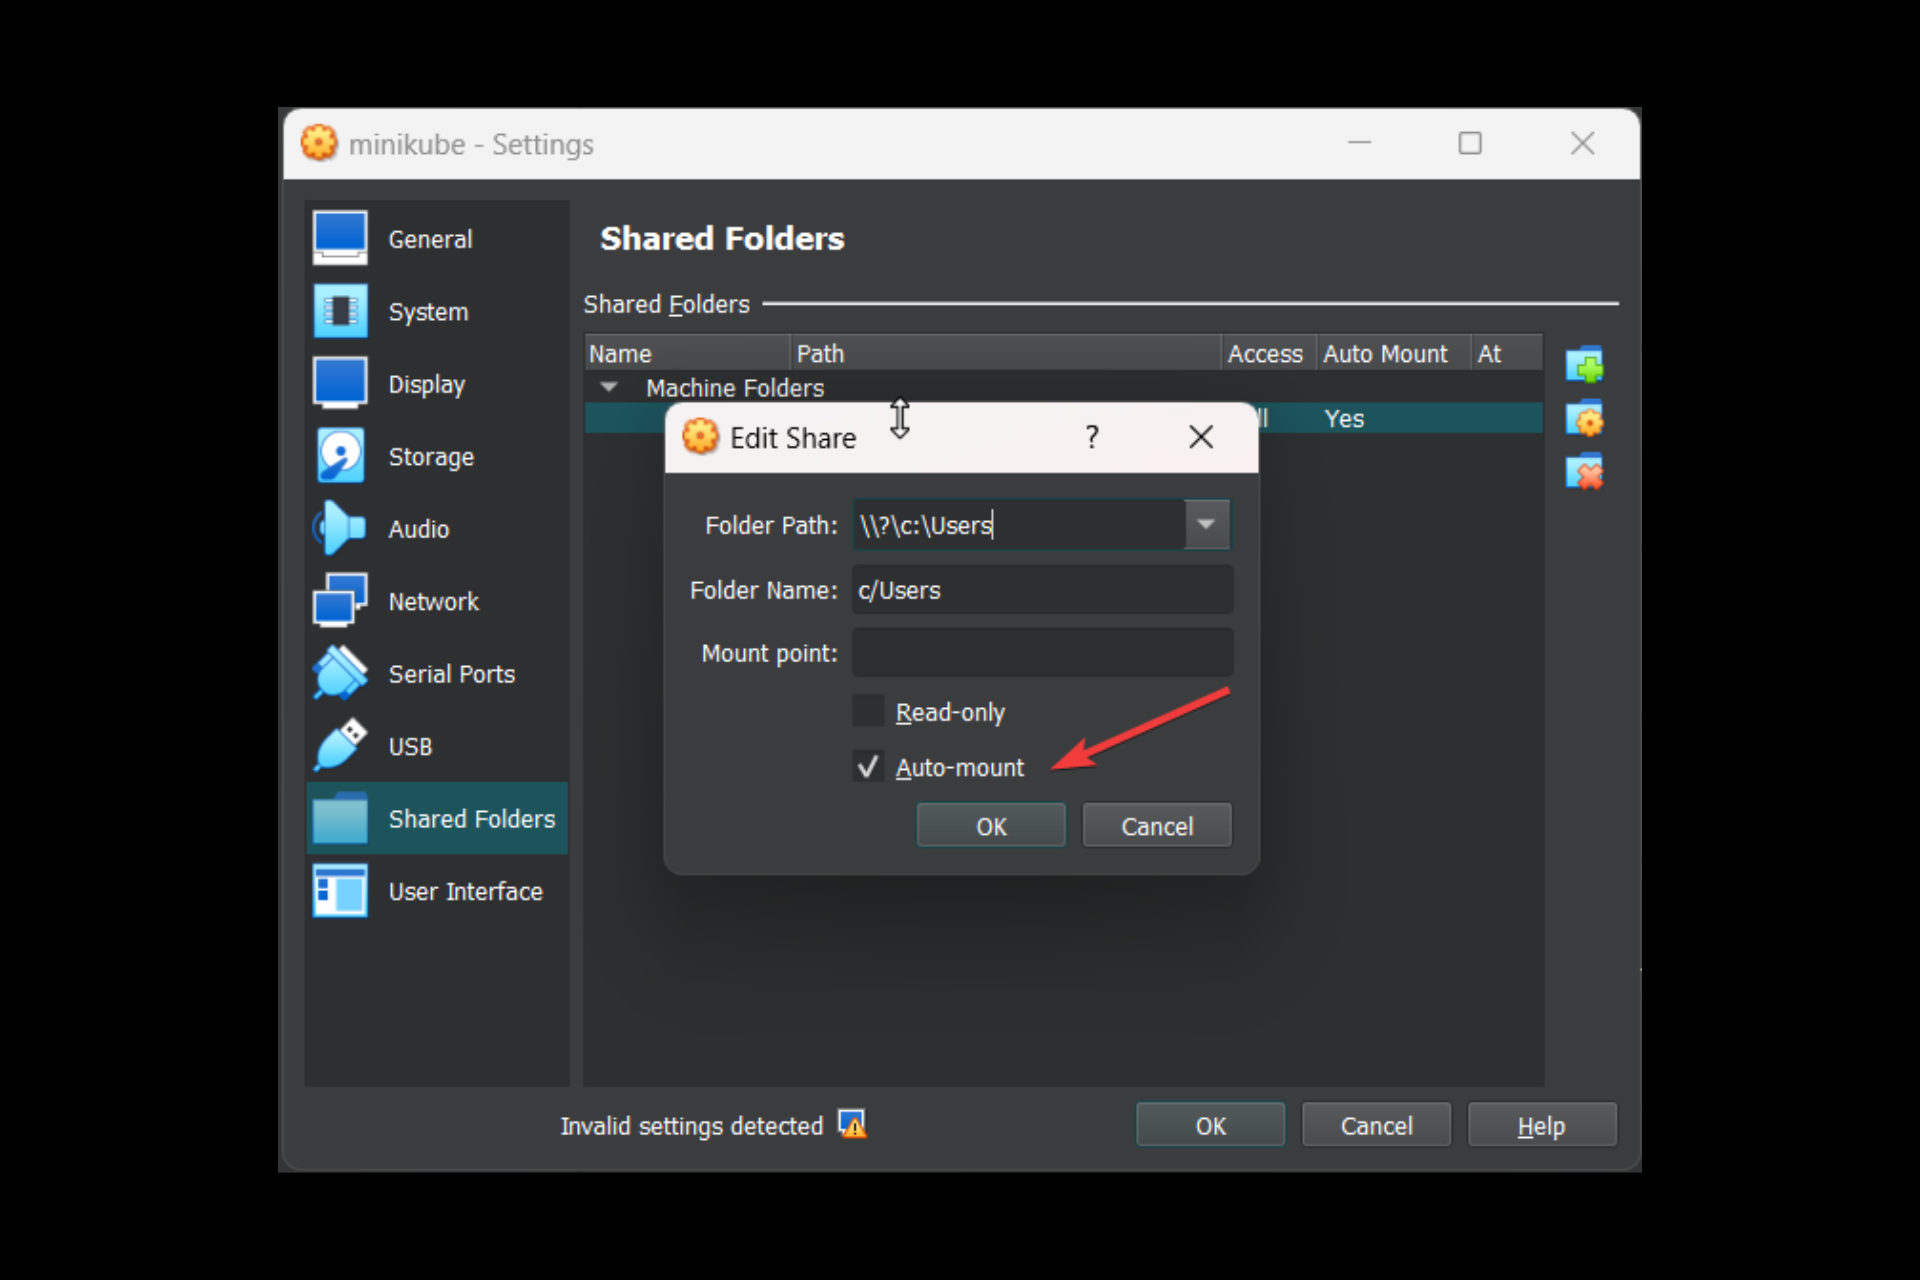Open the Display settings category
Image resolution: width=1920 pixels, height=1280 pixels.
pyautogui.click(x=437, y=384)
